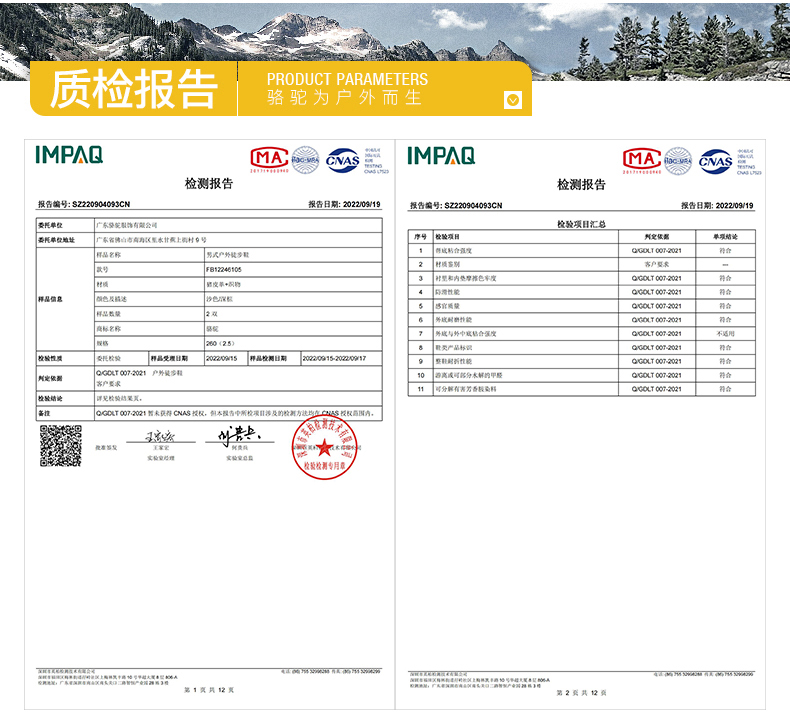790x720 pixels.
Task: Click the red MA certification mark on page 2
Action: [x=641, y=161]
